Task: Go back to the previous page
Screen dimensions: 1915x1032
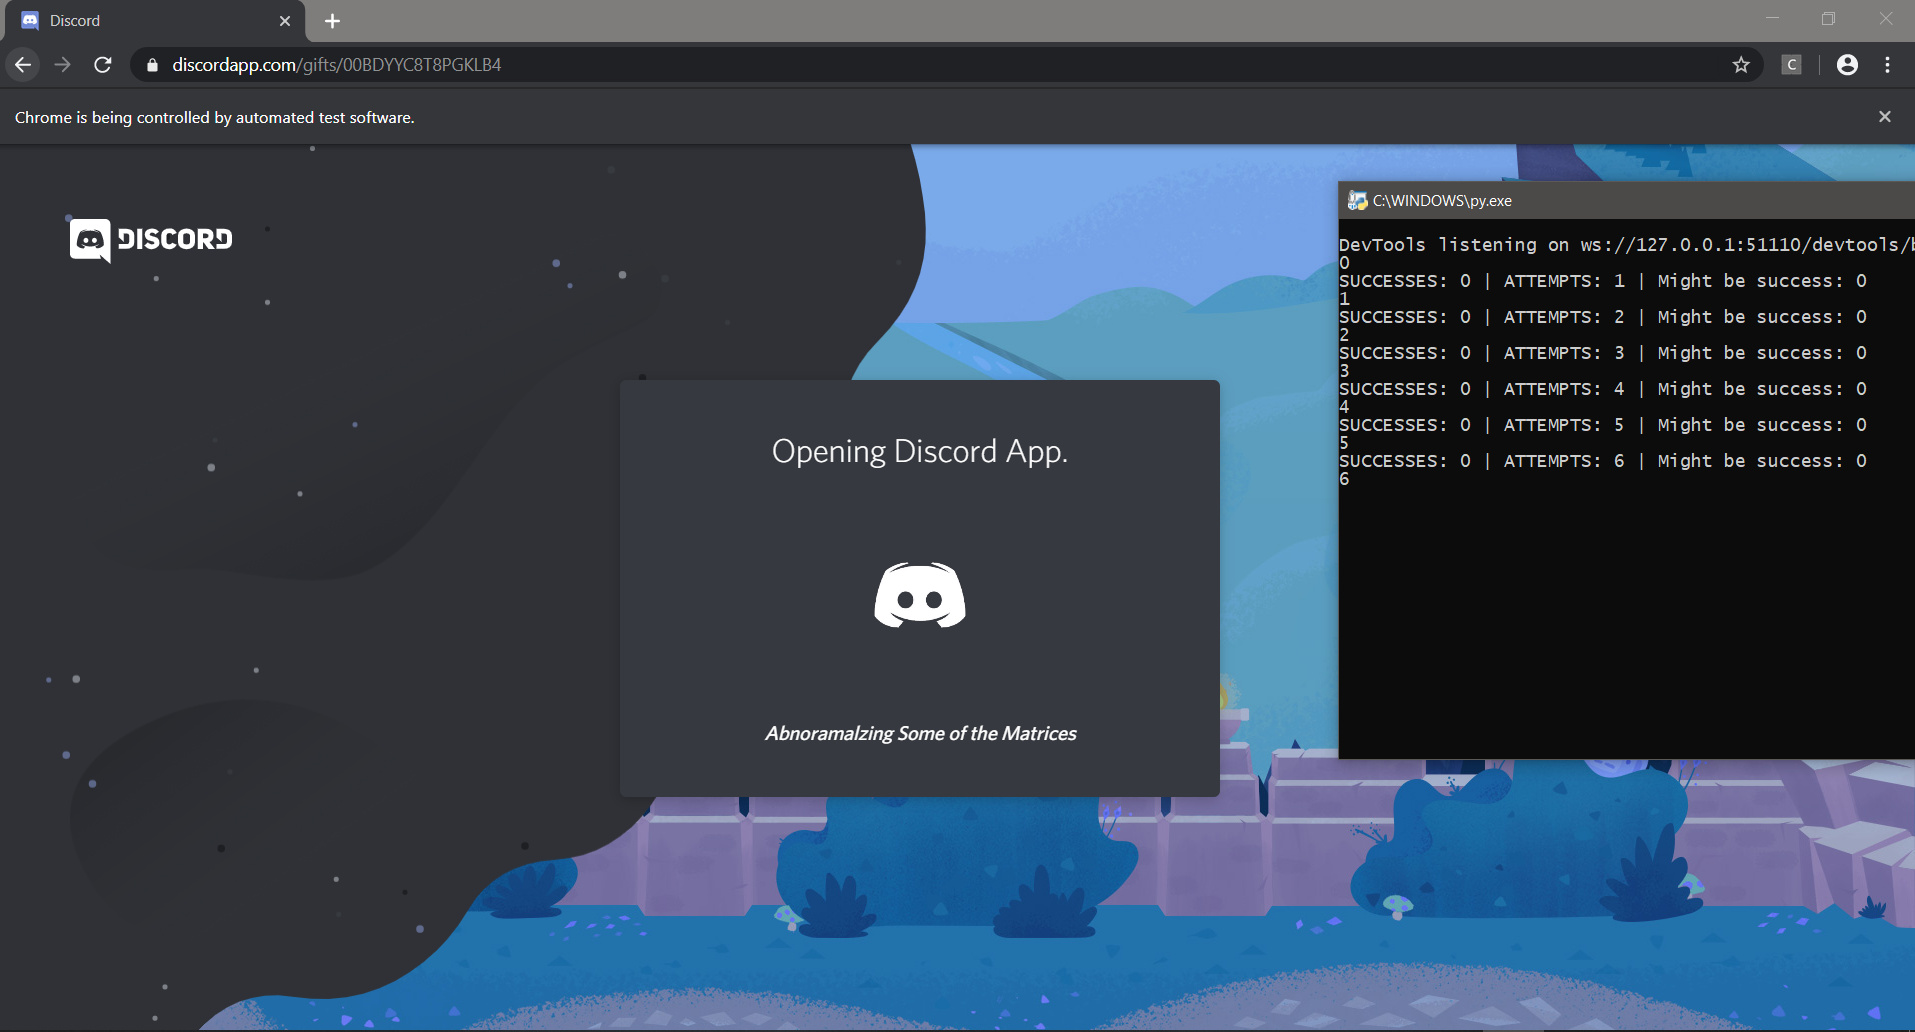Action: (23, 65)
